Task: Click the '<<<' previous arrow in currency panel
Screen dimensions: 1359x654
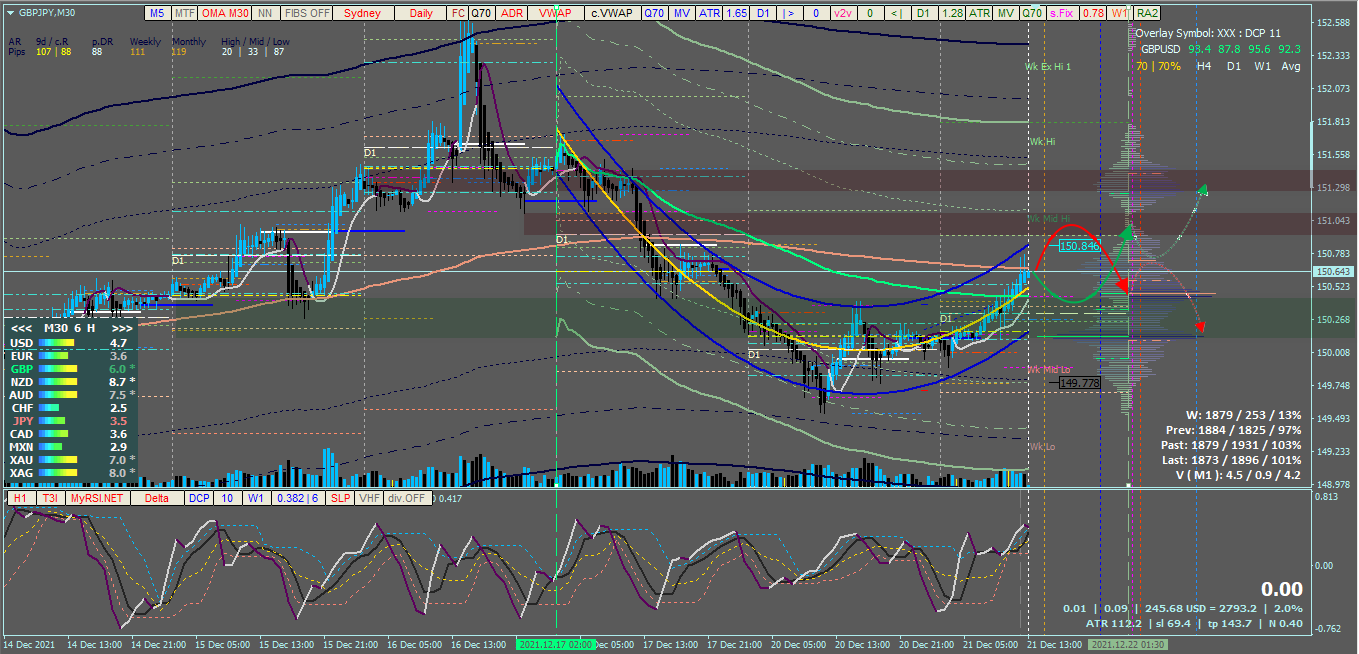Action: coord(20,328)
